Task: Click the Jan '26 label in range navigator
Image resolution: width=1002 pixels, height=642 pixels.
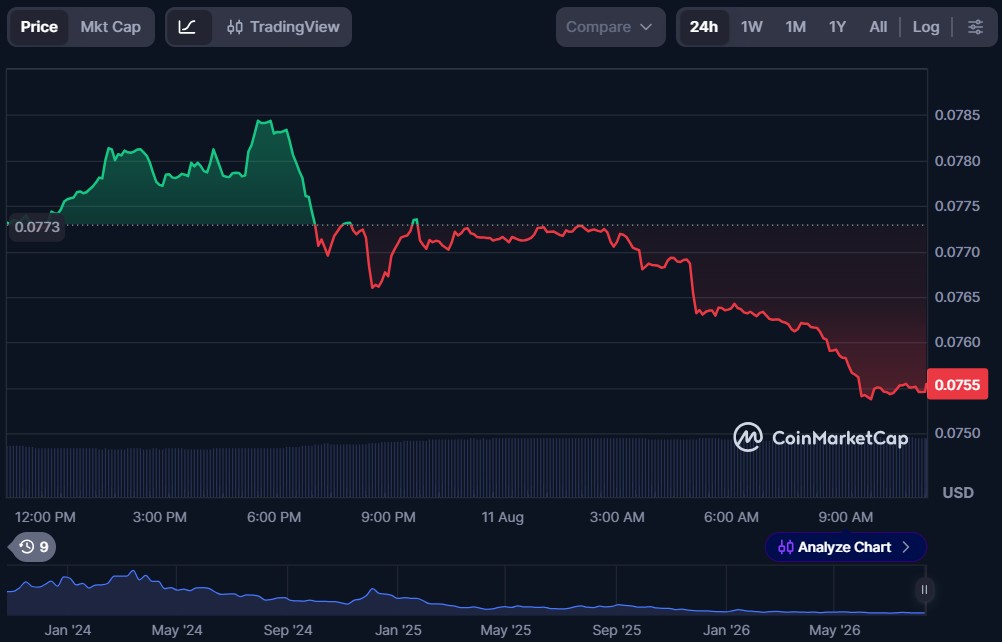Action: pos(726,630)
